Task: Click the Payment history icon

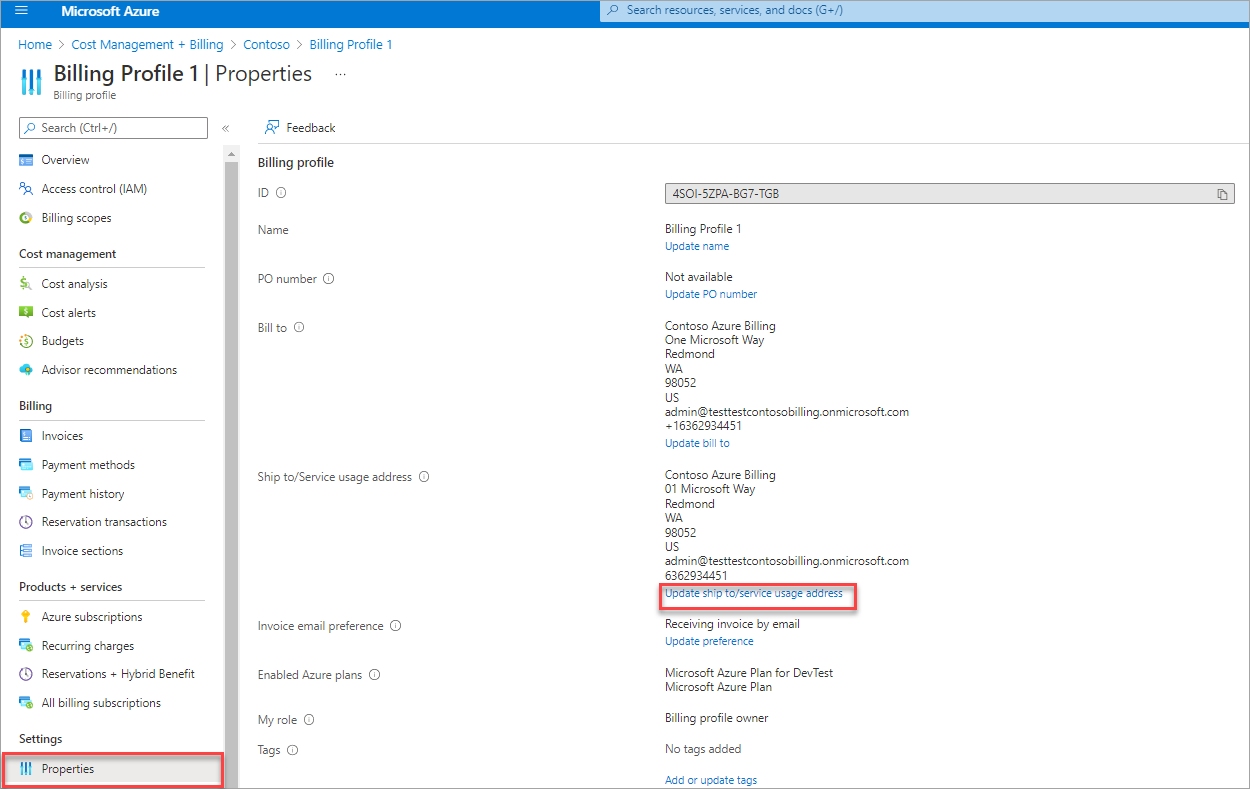Action: point(26,494)
